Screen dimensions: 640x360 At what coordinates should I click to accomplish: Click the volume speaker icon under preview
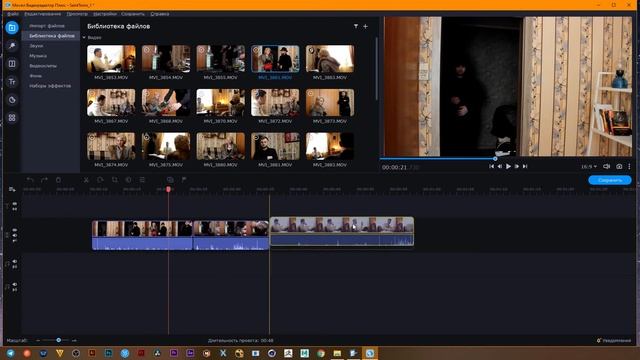(x=607, y=167)
